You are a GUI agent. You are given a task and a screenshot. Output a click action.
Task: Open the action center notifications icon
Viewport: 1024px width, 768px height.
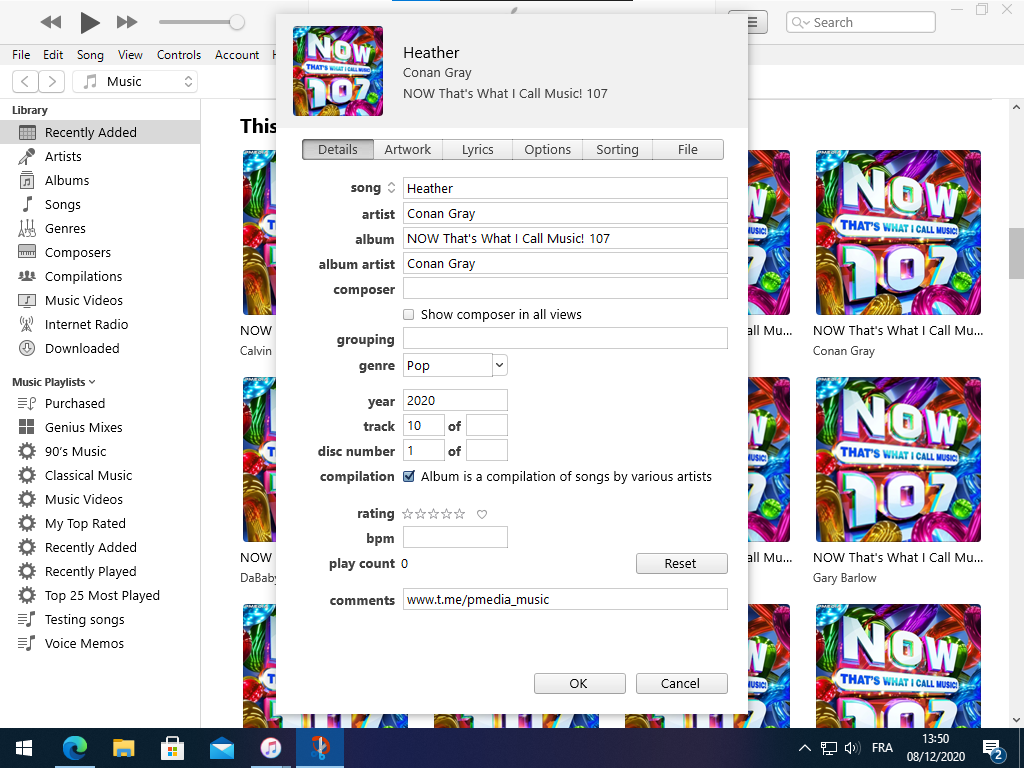[x=993, y=749]
